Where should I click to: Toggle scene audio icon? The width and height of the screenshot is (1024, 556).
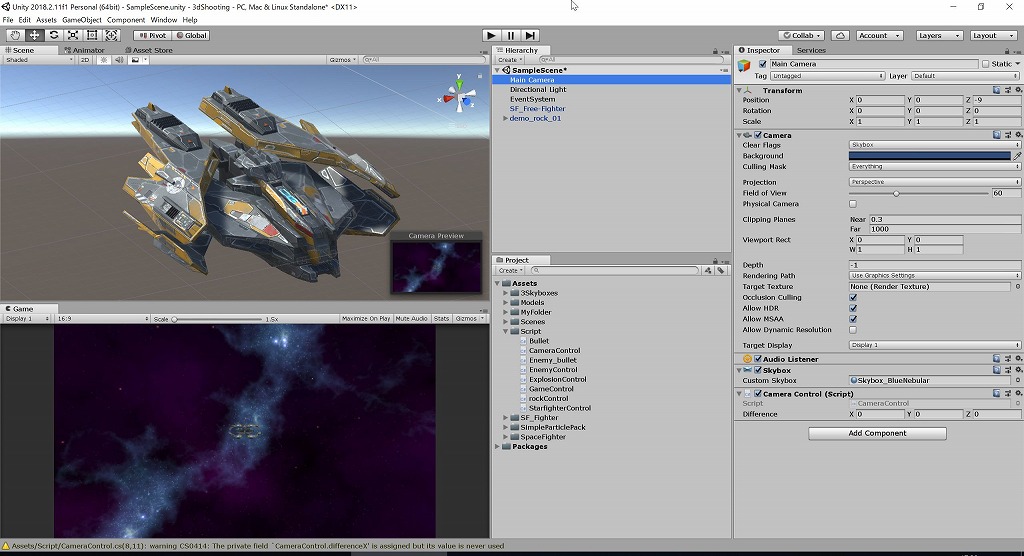tap(119, 59)
